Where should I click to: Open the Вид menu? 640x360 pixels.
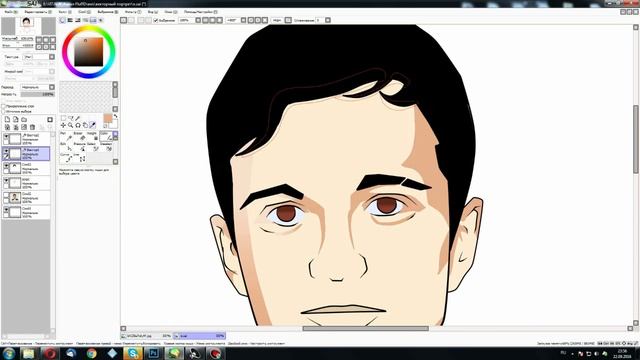(x=153, y=12)
